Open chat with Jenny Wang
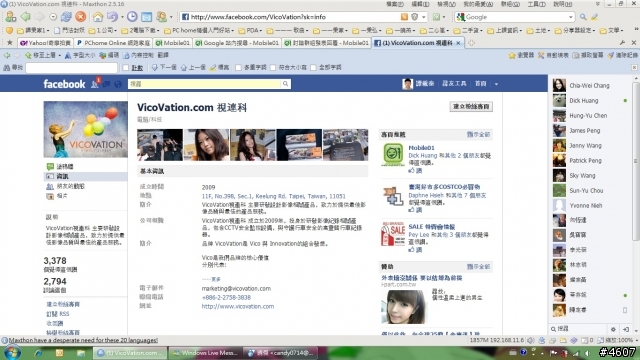This screenshot has height=360, width=640. pos(590,145)
